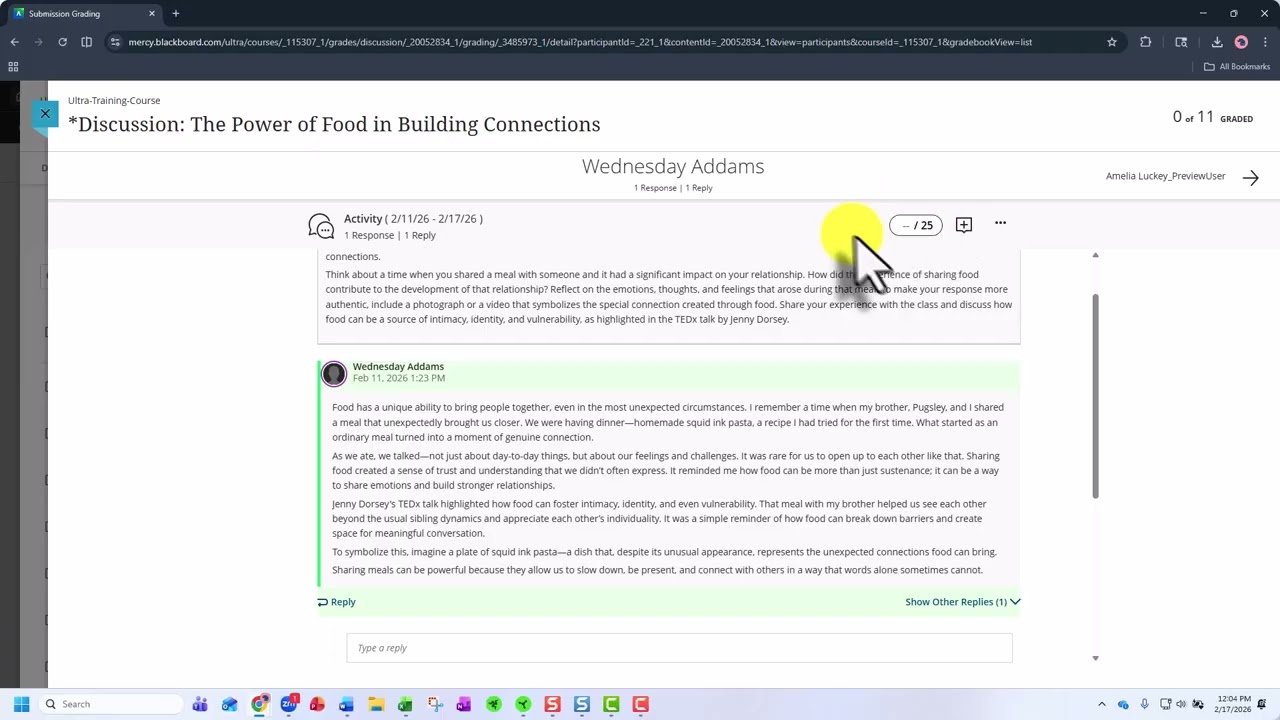1280x720 pixels.
Task: Click the taskbar Search box
Action: pos(110,704)
